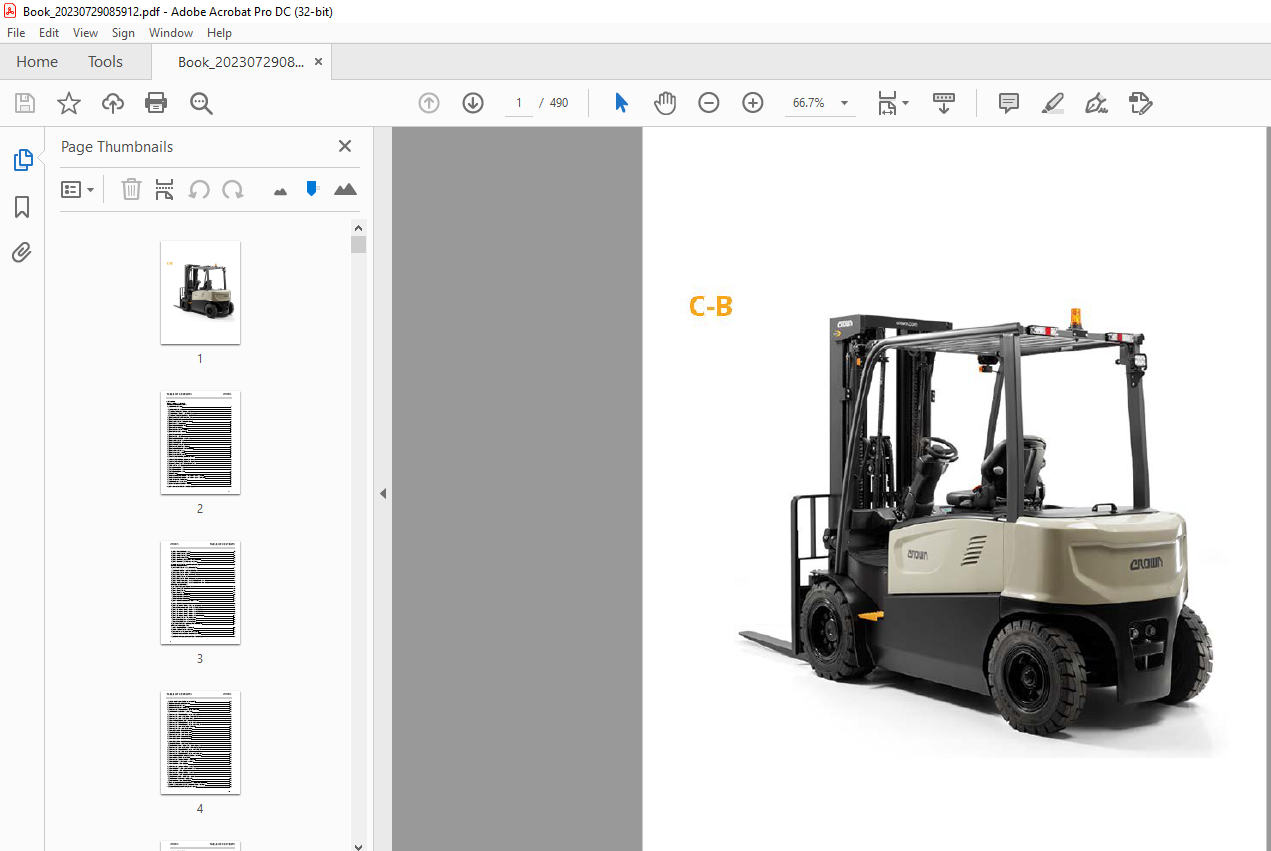Open the Attachments paperclip panel
This screenshot has height=851, width=1271.
[x=22, y=252]
